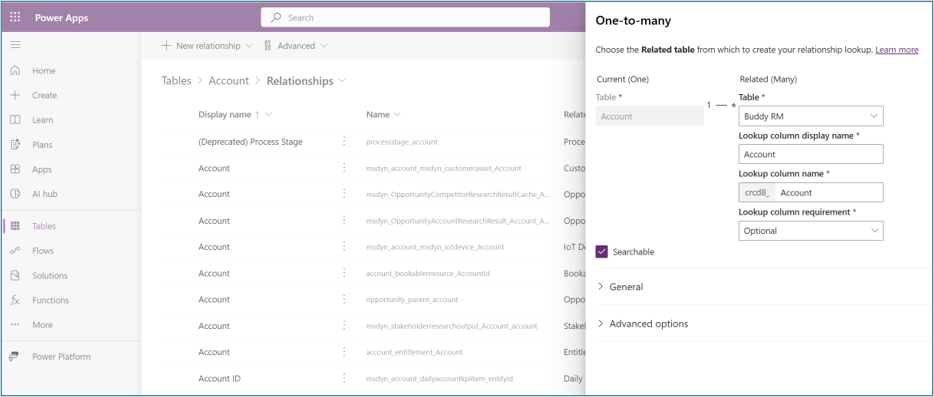
Task: Click the Advanced settings sliders icon
Action: (267, 45)
